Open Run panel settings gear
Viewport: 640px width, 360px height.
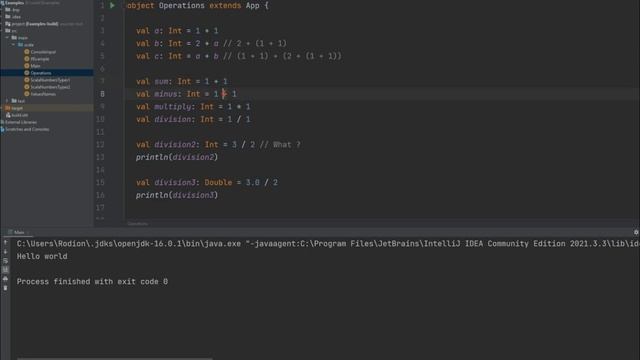636,232
